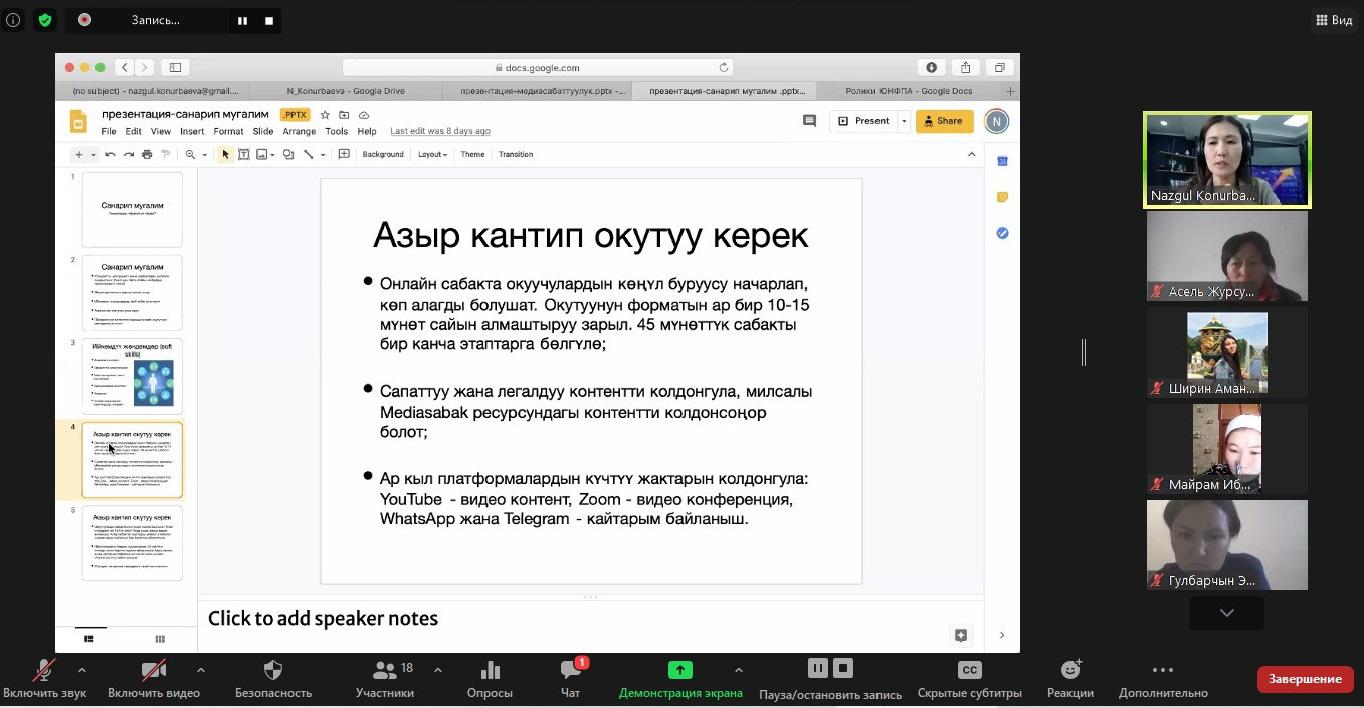Click the green Демонстрация экрана share icon
The image size is (1364, 708).
(680, 670)
